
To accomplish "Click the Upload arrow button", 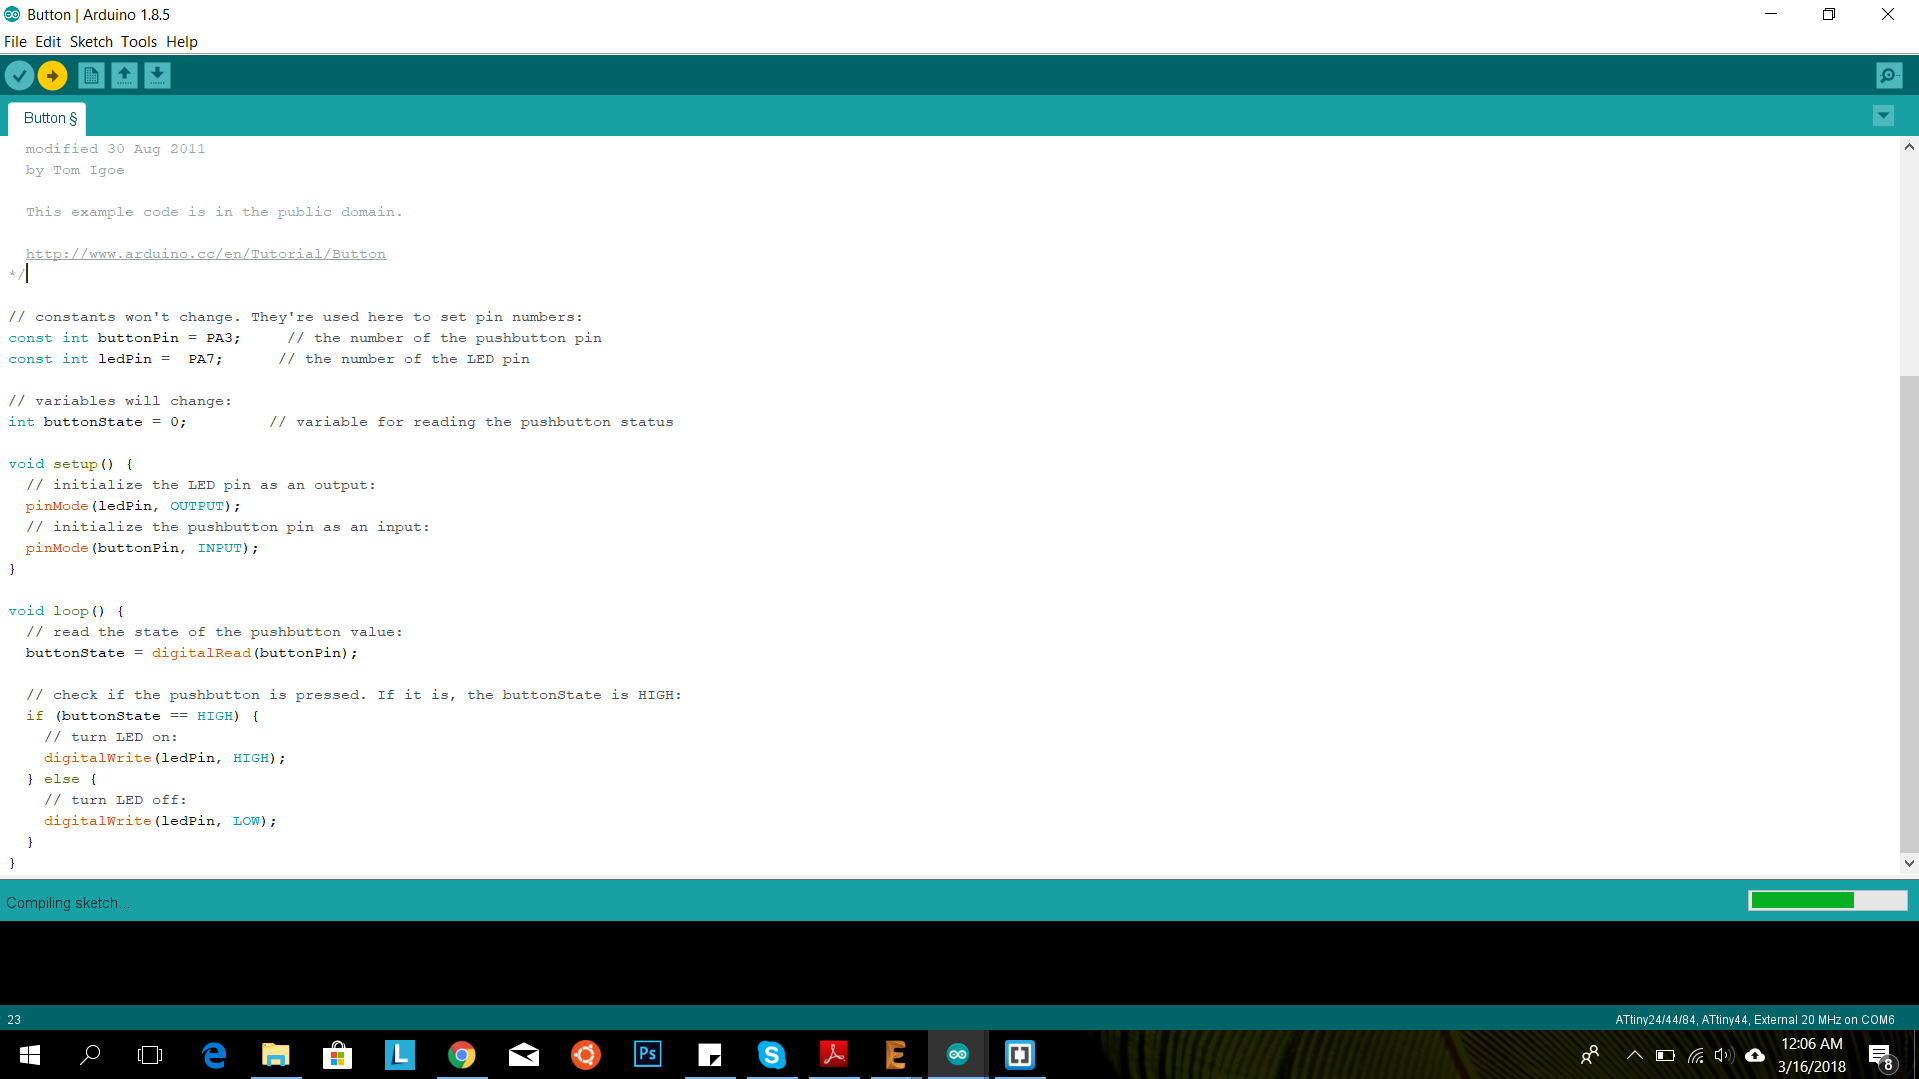I will 52,75.
